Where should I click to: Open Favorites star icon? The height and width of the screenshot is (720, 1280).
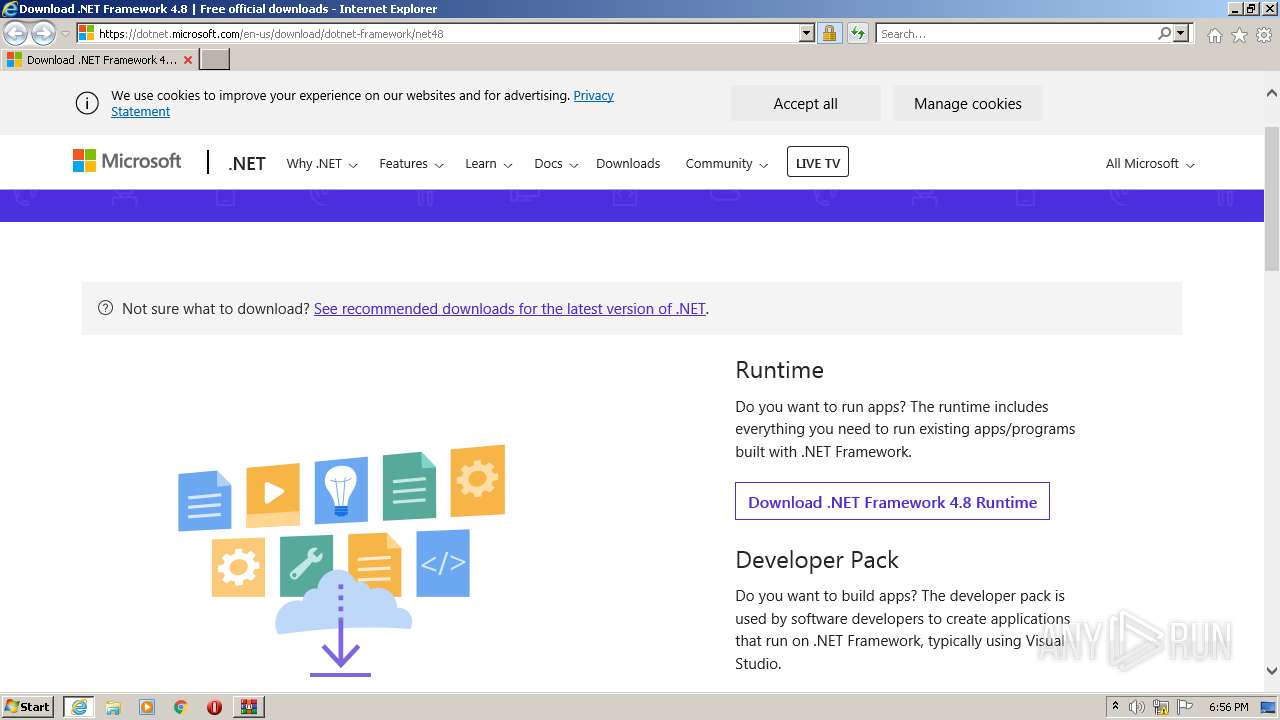coord(1239,35)
